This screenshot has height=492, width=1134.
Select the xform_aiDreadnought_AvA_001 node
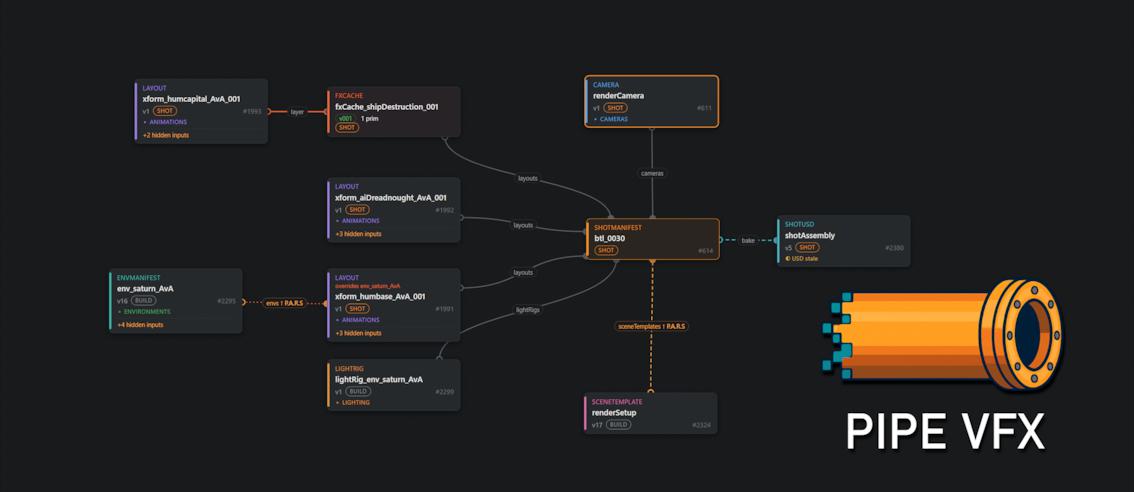tap(393, 210)
